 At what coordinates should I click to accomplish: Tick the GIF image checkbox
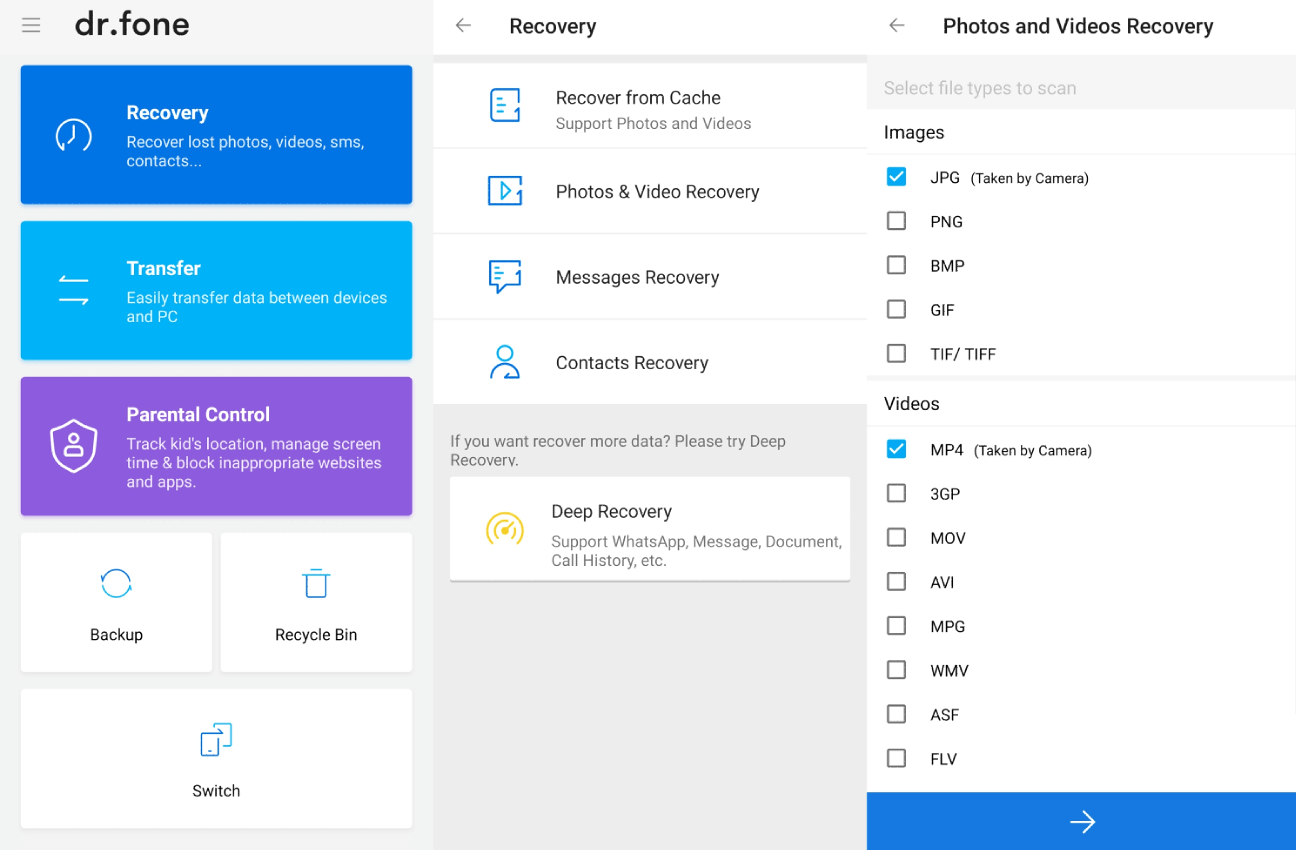coord(896,309)
